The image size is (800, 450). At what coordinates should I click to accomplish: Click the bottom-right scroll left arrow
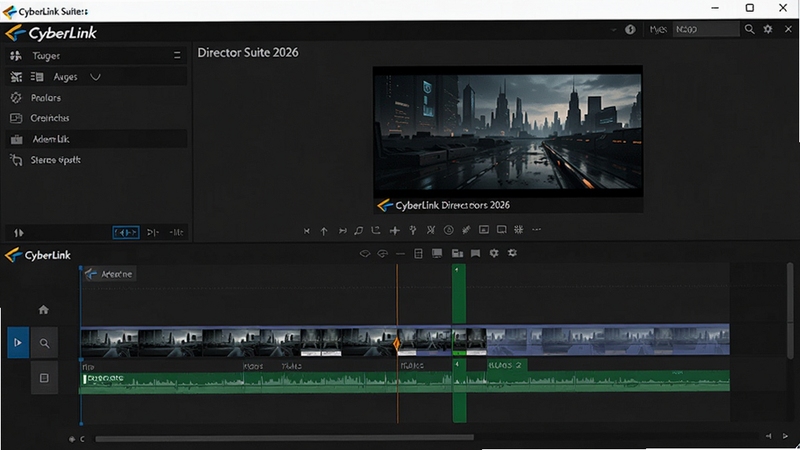[x=768, y=436]
